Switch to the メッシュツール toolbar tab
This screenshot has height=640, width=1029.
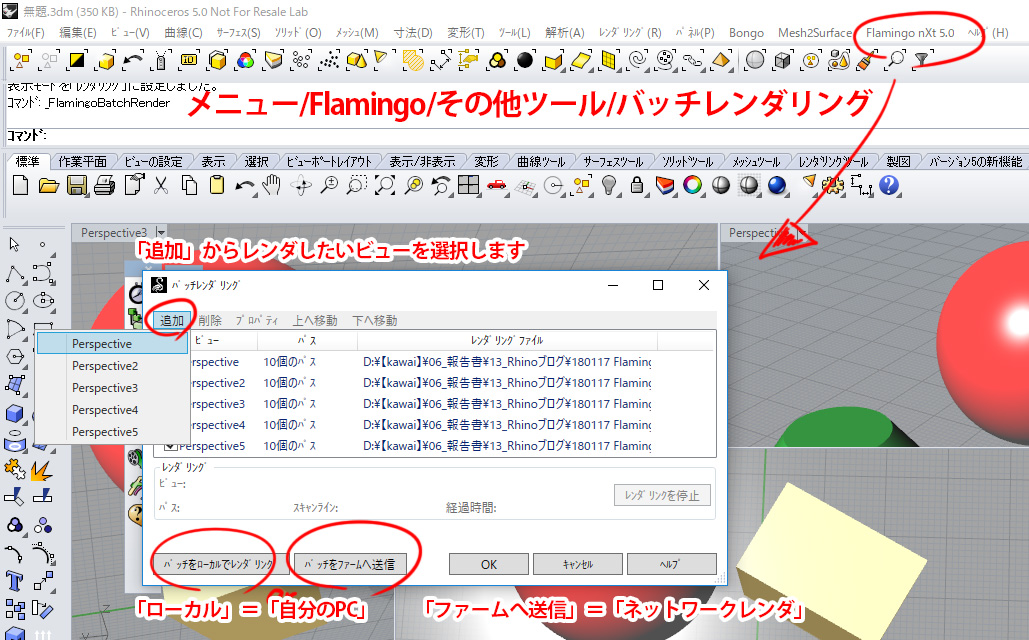756,161
